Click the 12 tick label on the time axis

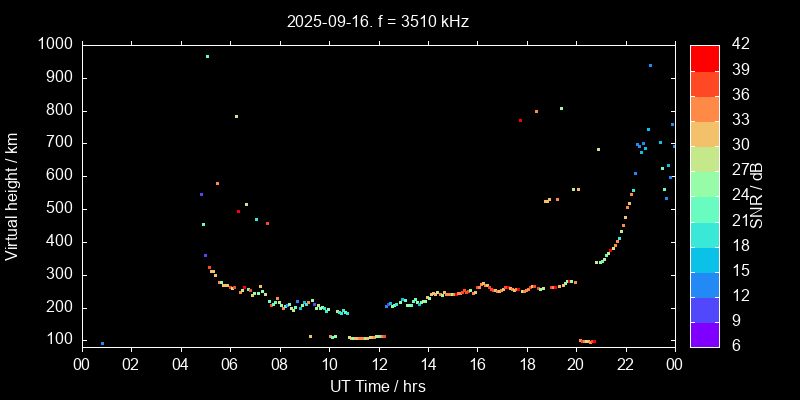[378, 364]
